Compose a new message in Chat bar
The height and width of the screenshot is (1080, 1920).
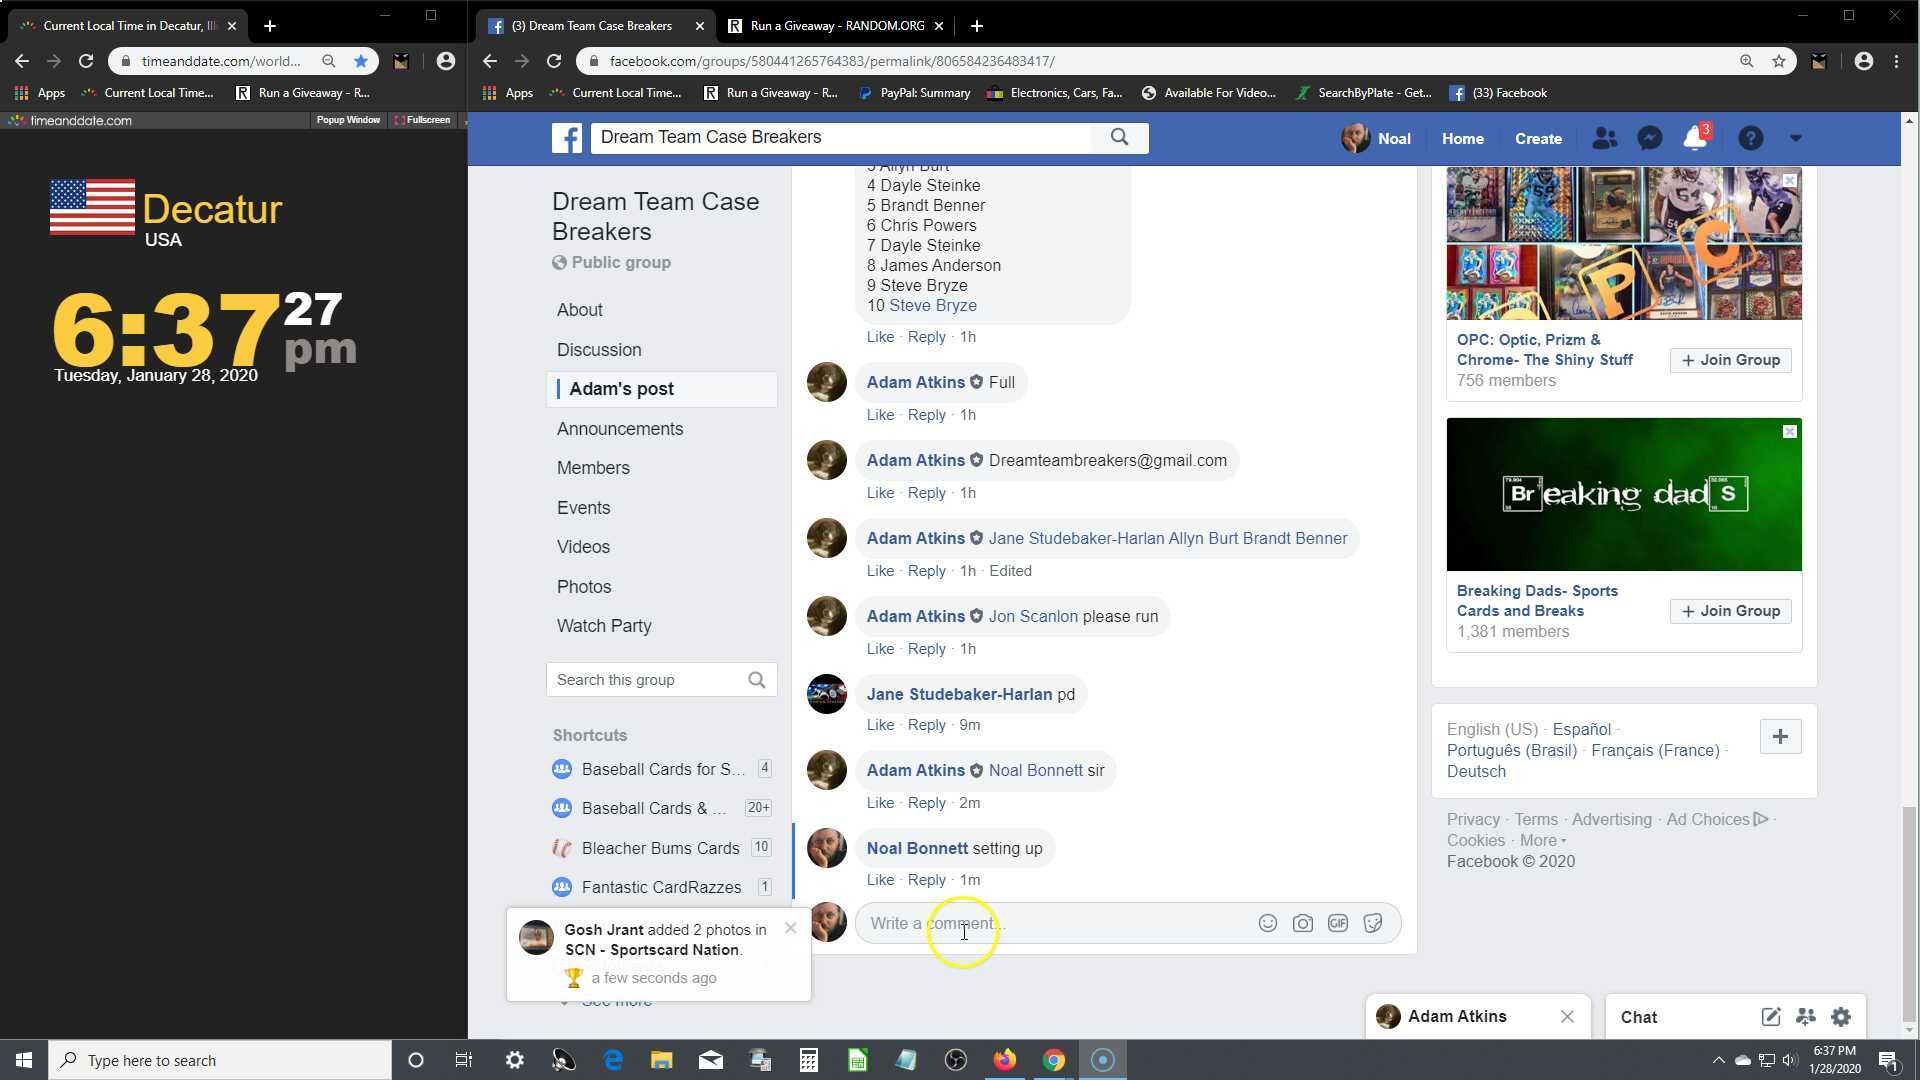[x=1770, y=1017]
